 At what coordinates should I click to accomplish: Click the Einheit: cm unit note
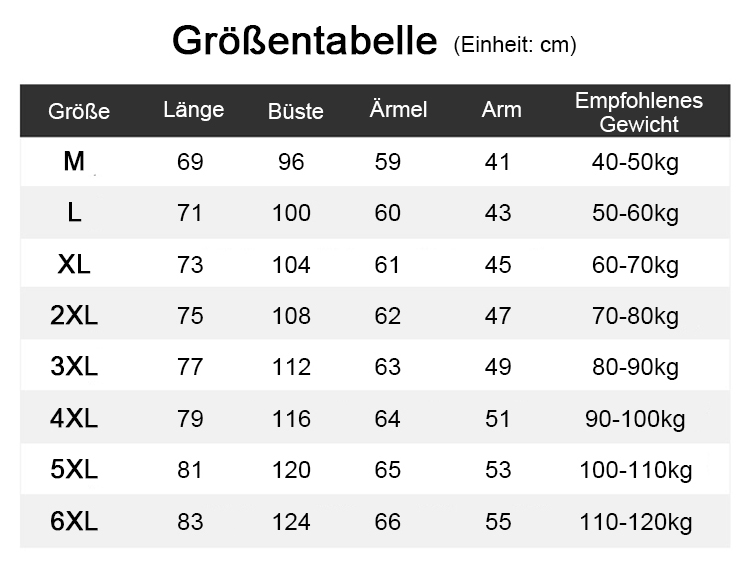(x=515, y=45)
